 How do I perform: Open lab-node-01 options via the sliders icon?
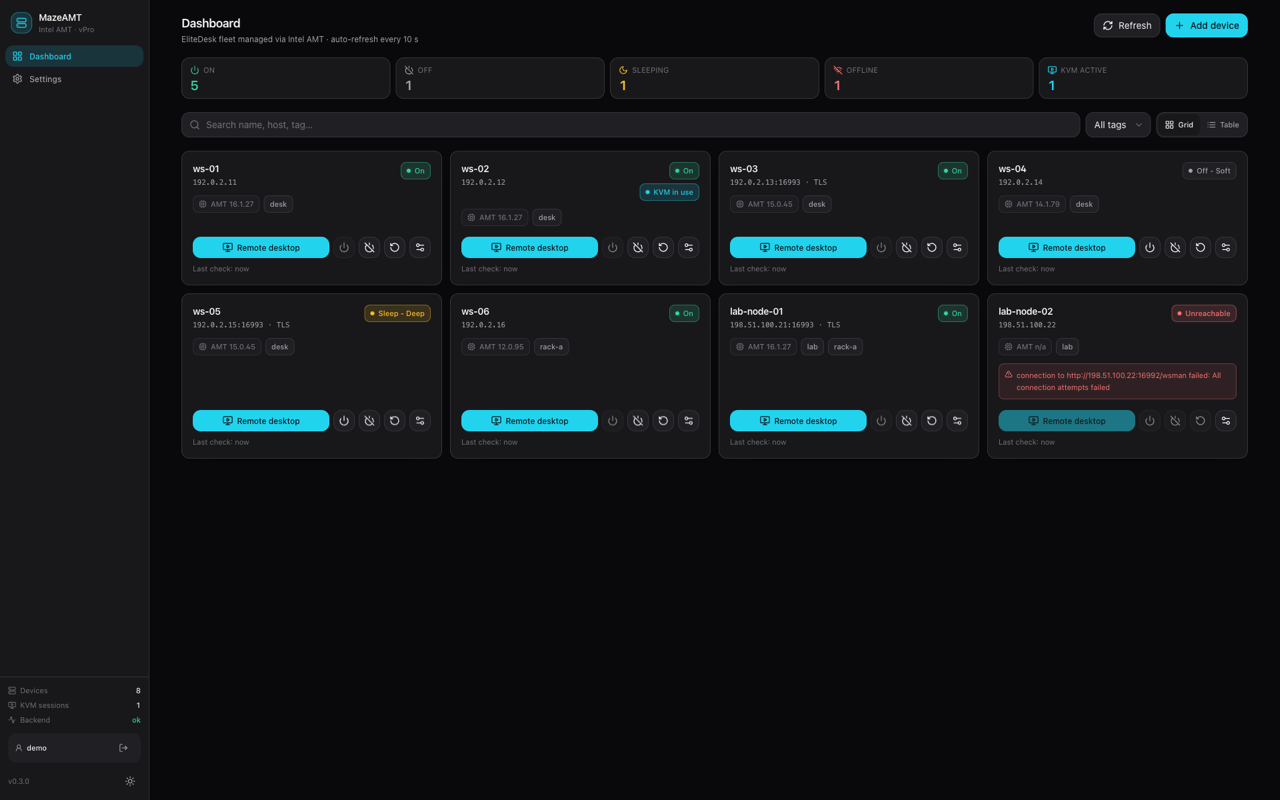tap(957, 421)
